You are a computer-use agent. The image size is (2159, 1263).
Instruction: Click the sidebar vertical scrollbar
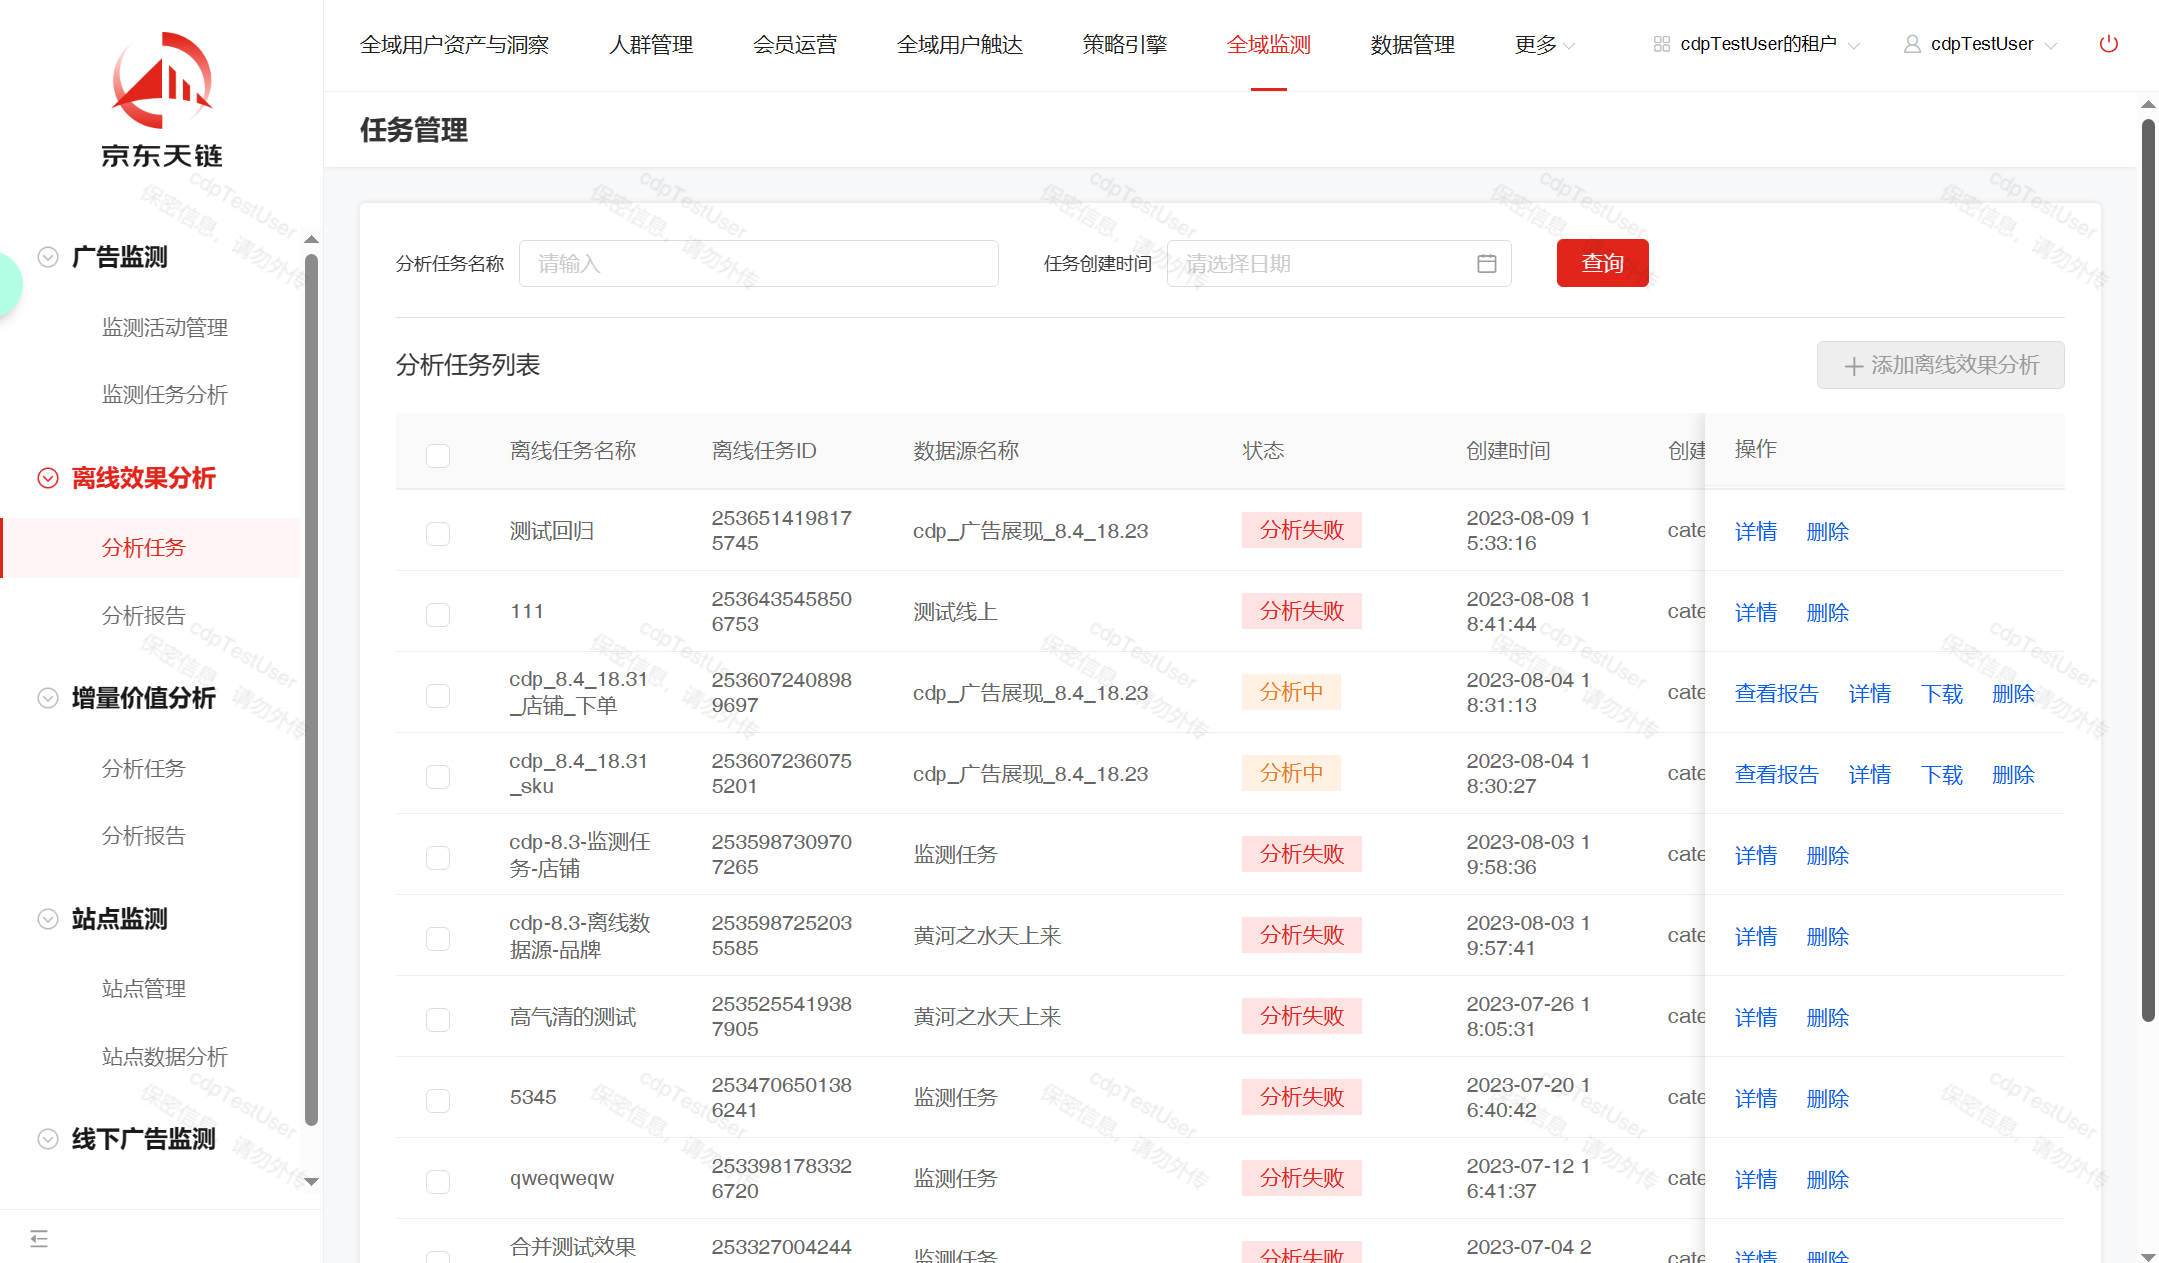click(x=311, y=690)
